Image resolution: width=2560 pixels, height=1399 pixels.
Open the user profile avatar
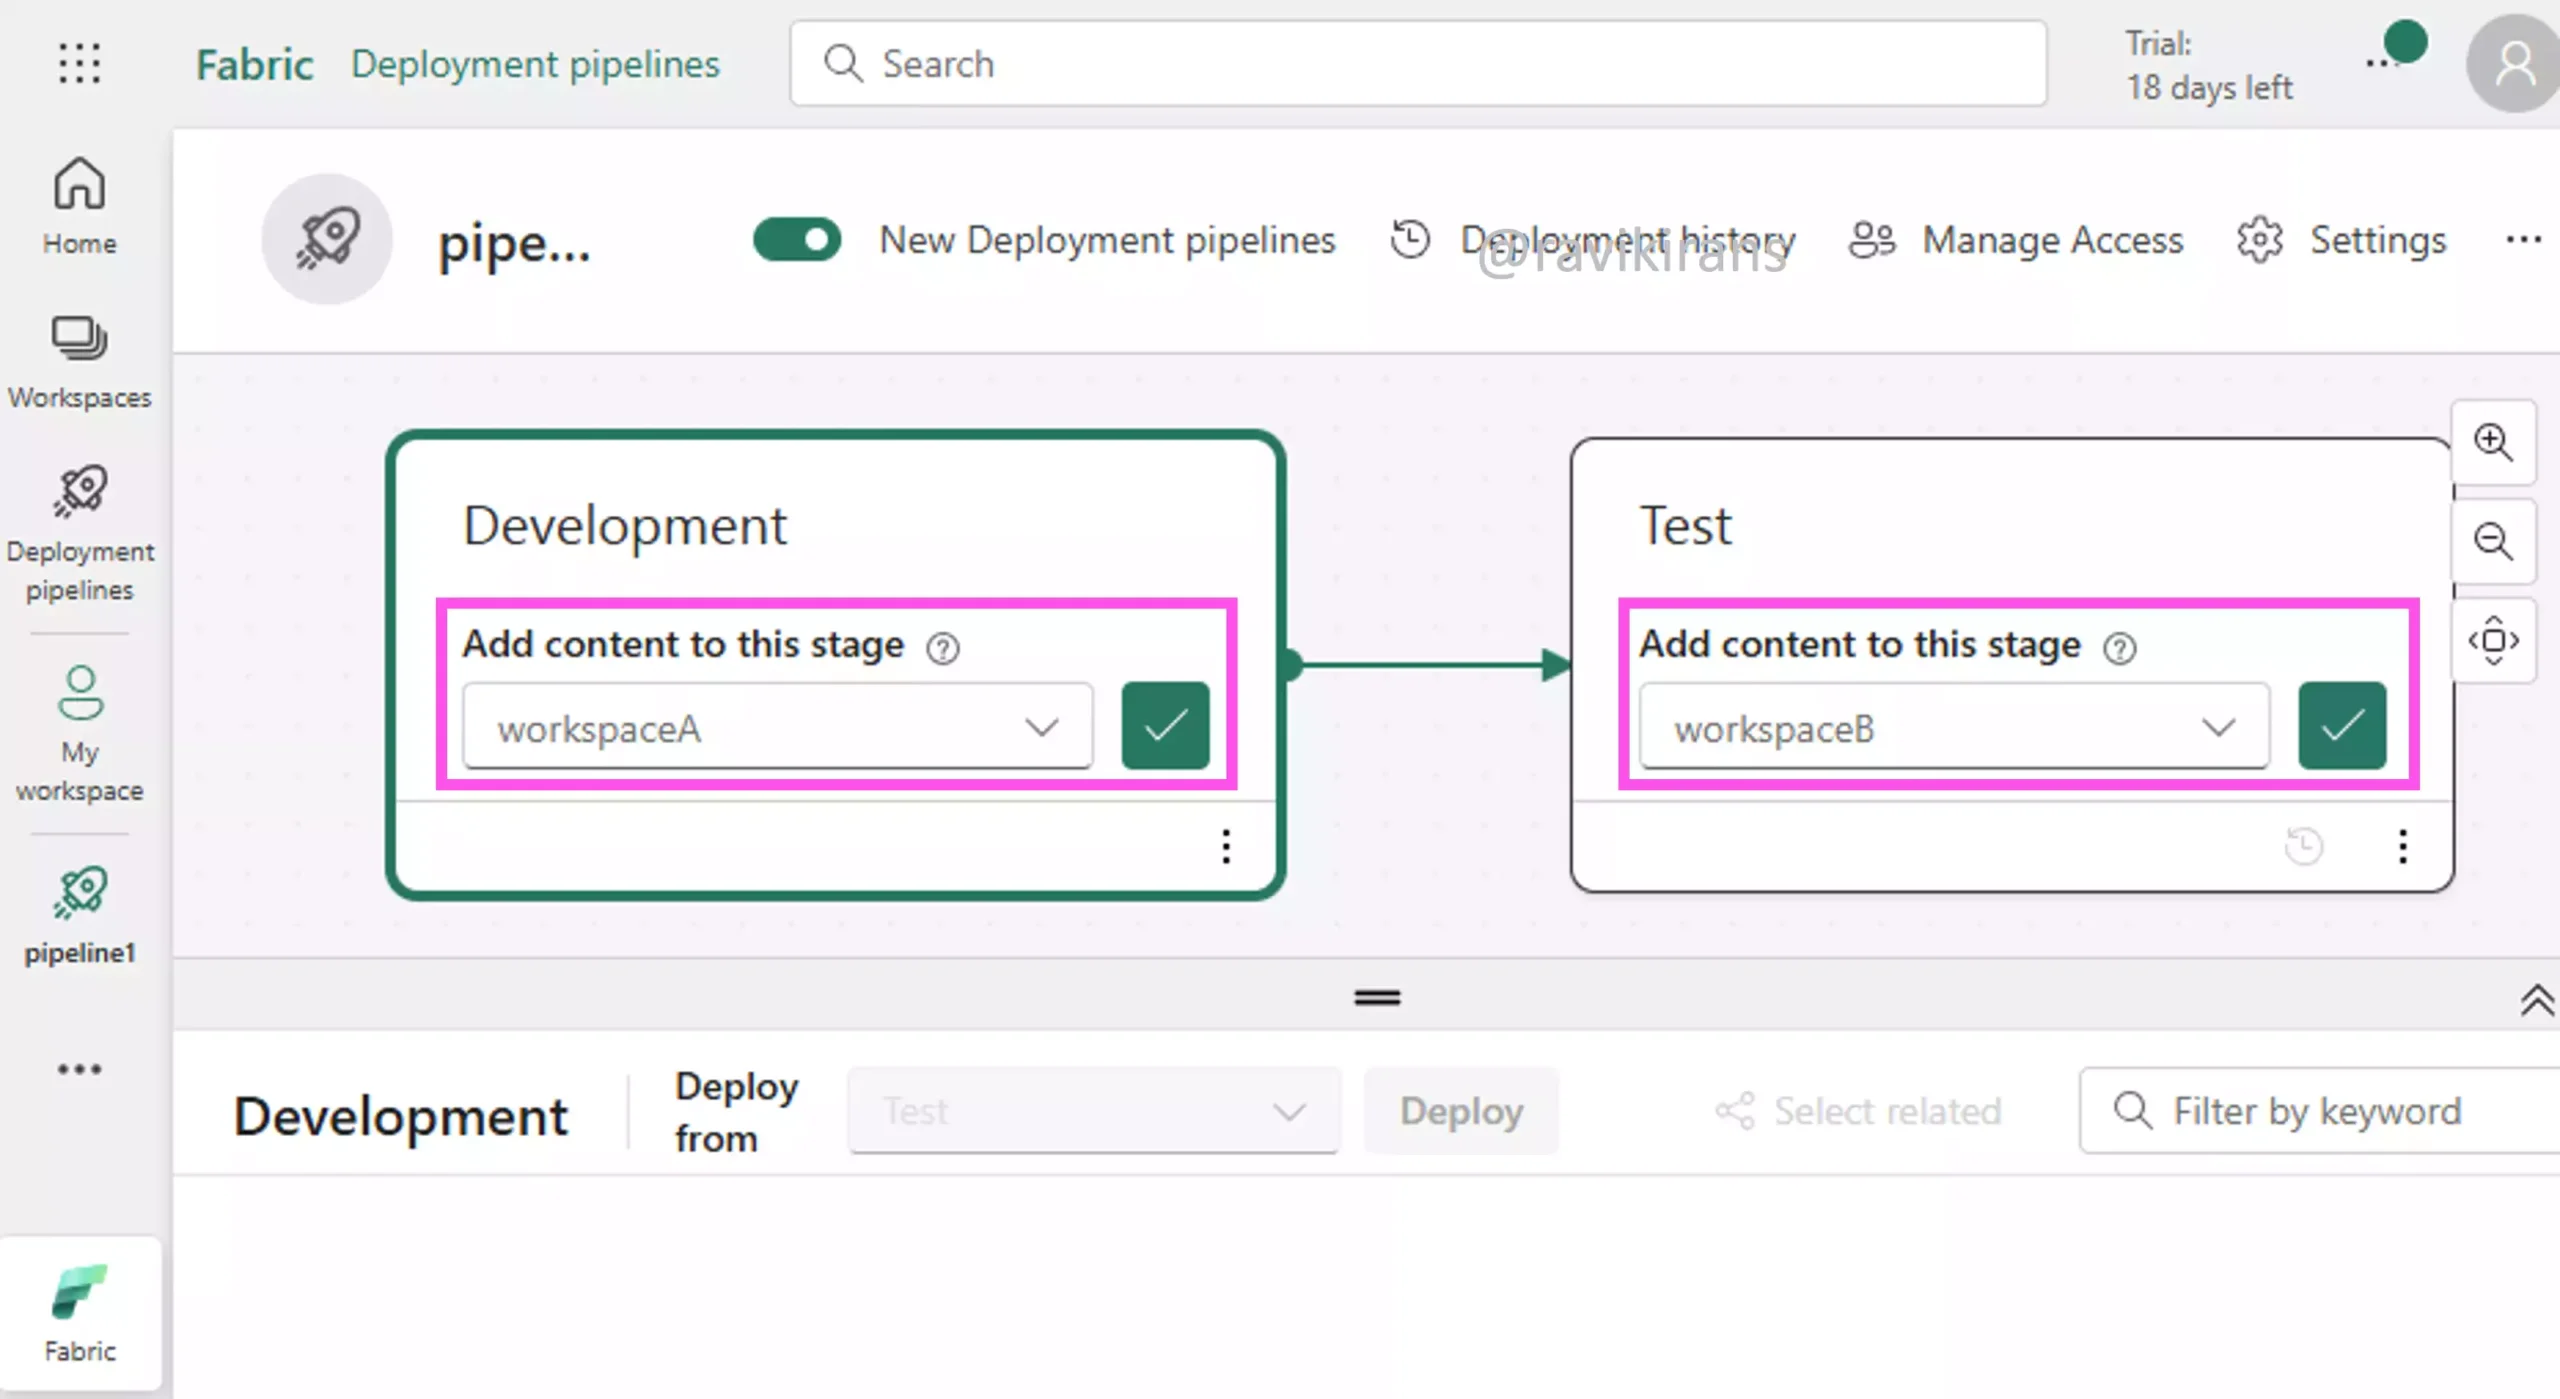tap(2514, 64)
